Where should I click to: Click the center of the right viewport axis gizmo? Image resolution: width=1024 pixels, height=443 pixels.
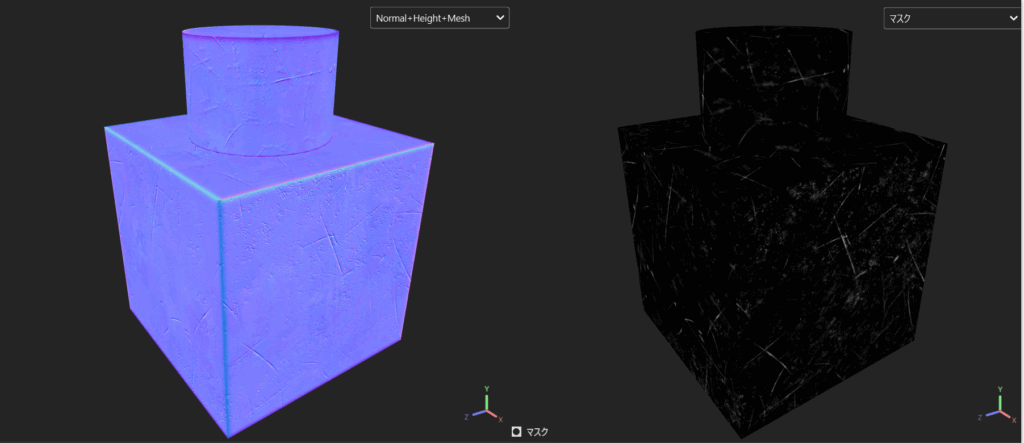[1000, 409]
